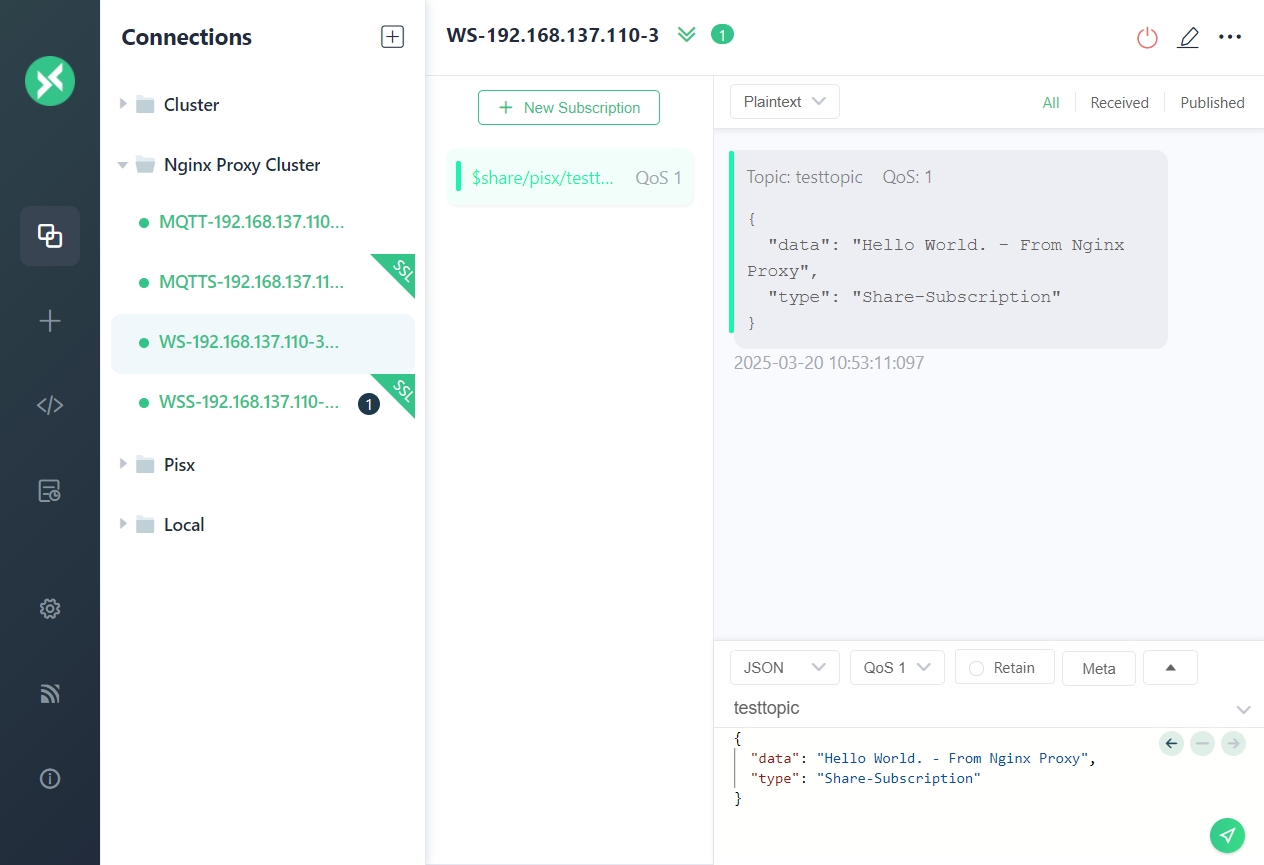Screen dimensions: 1264x865
Task: Click the plus icon to add connection
Action: coord(50,321)
